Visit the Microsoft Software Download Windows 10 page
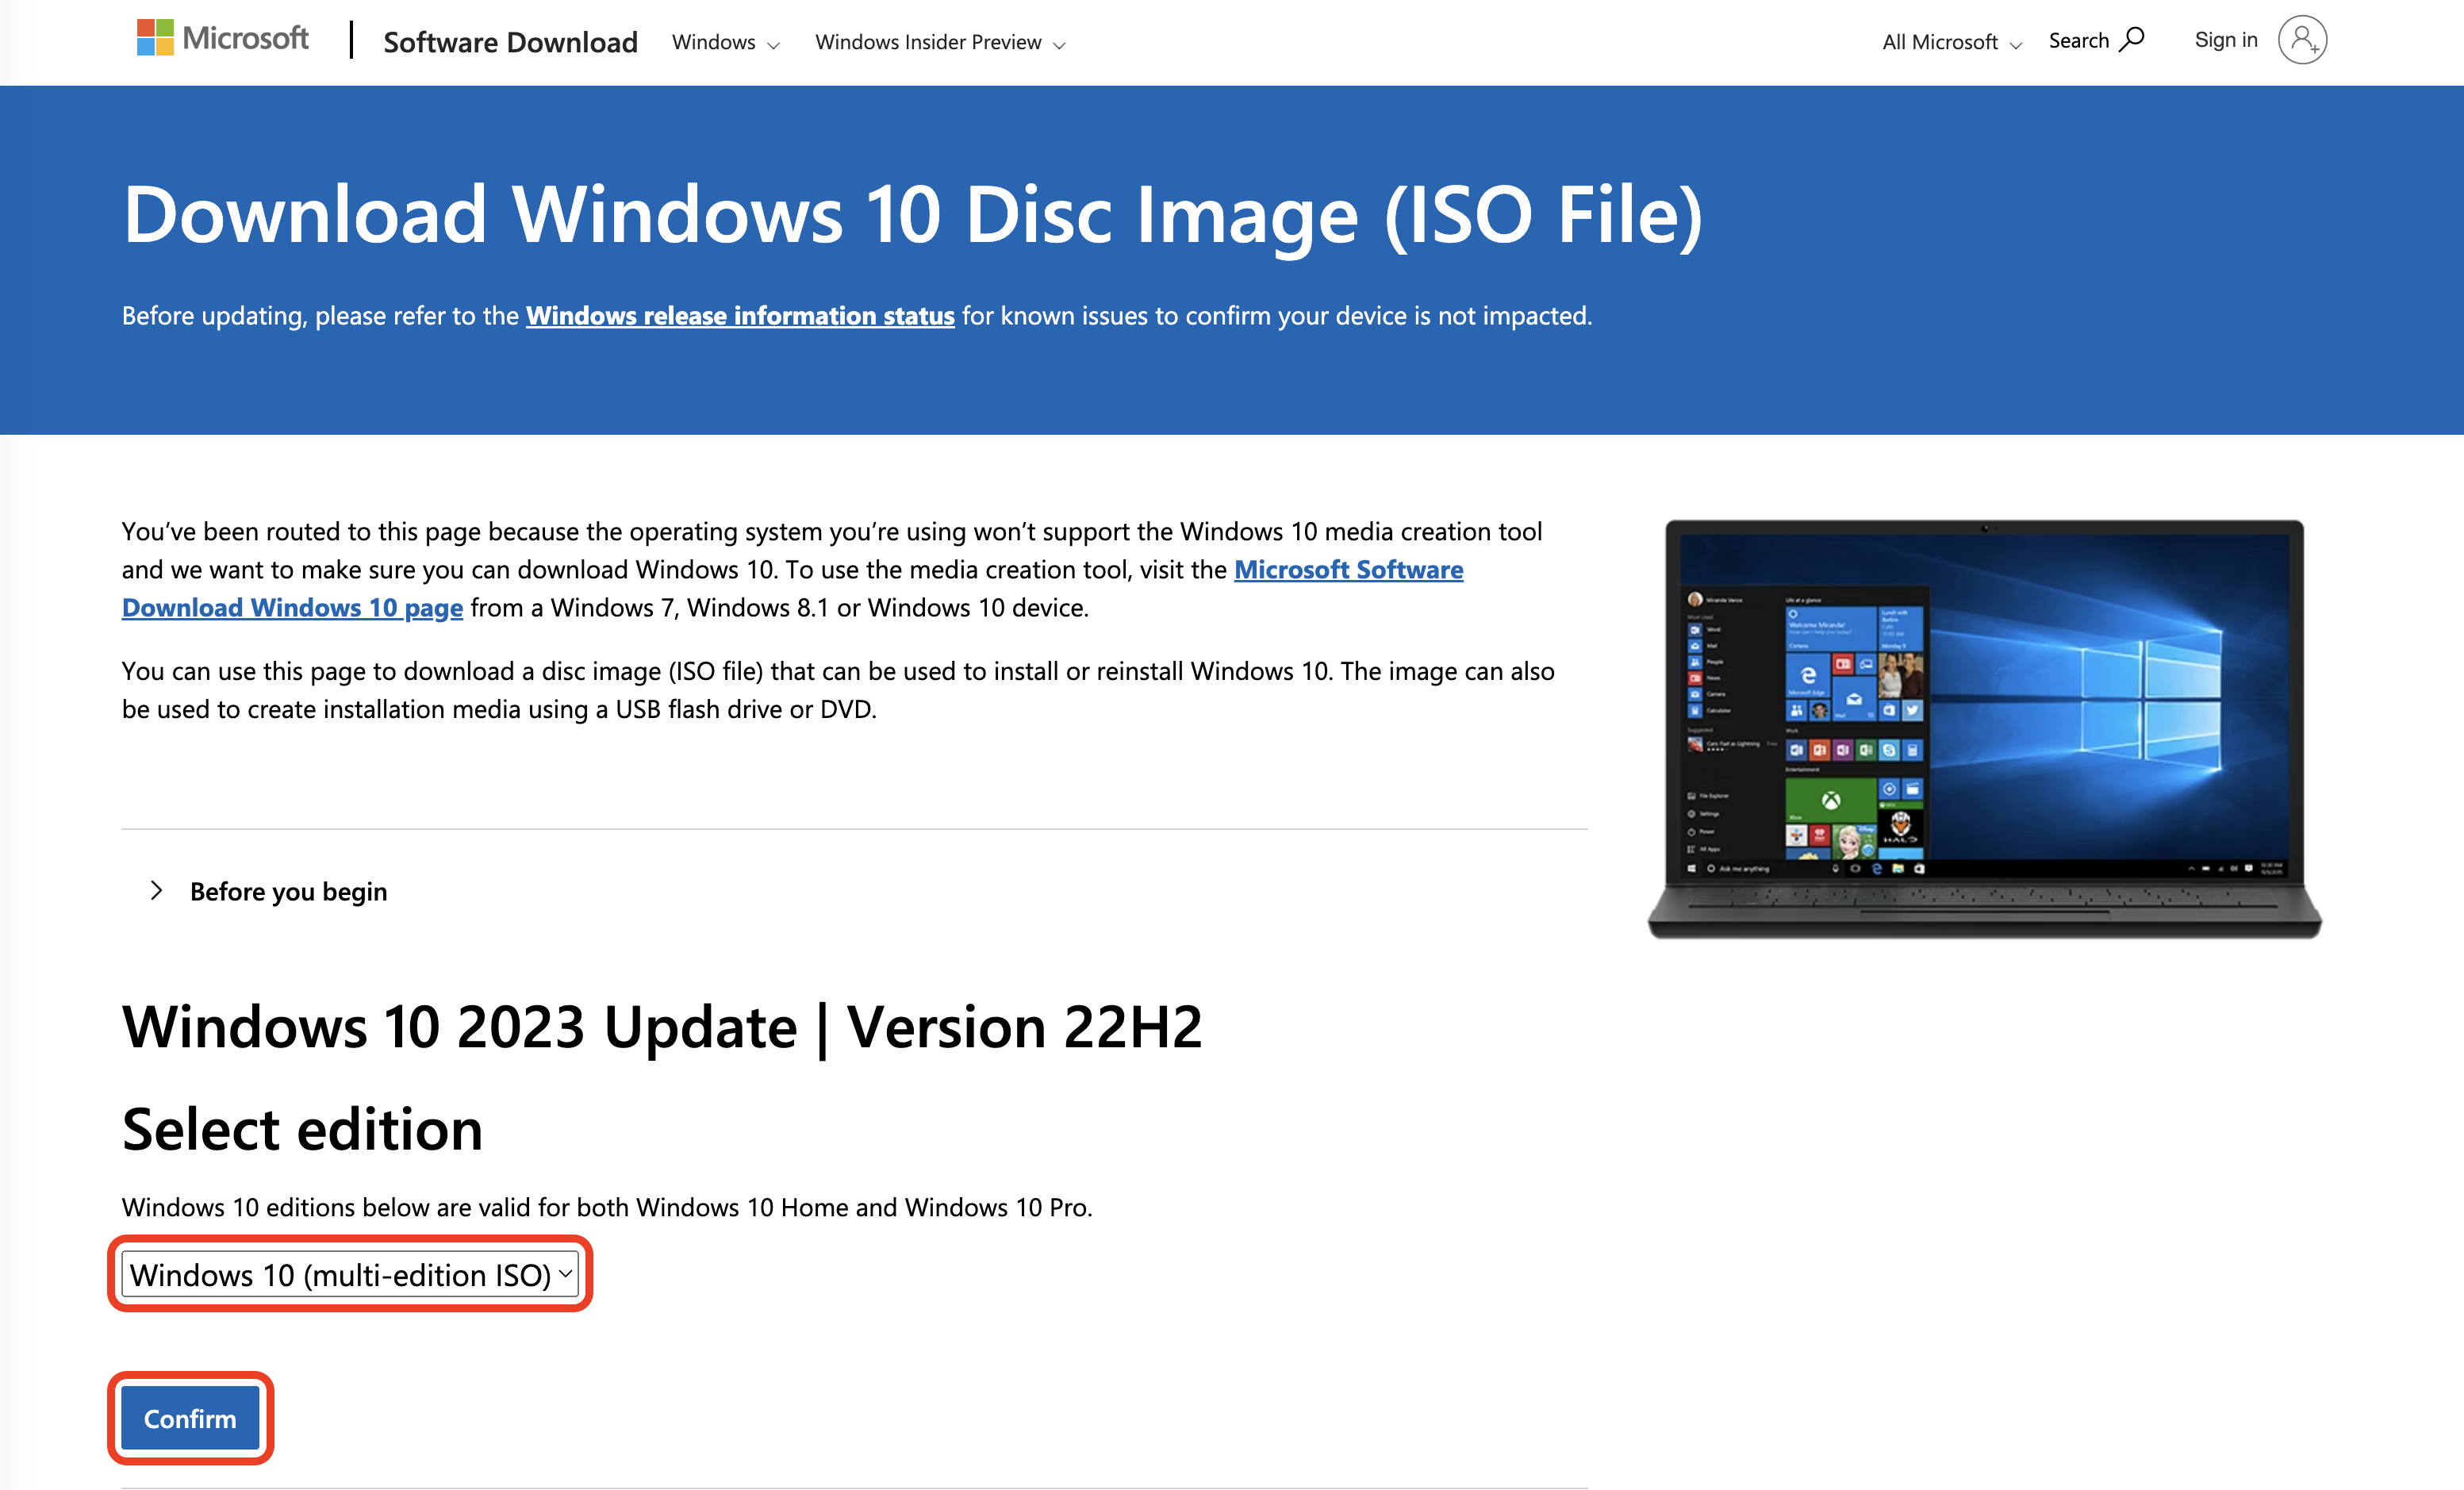Screen dimensions: 2464x1490 (x=291, y=606)
